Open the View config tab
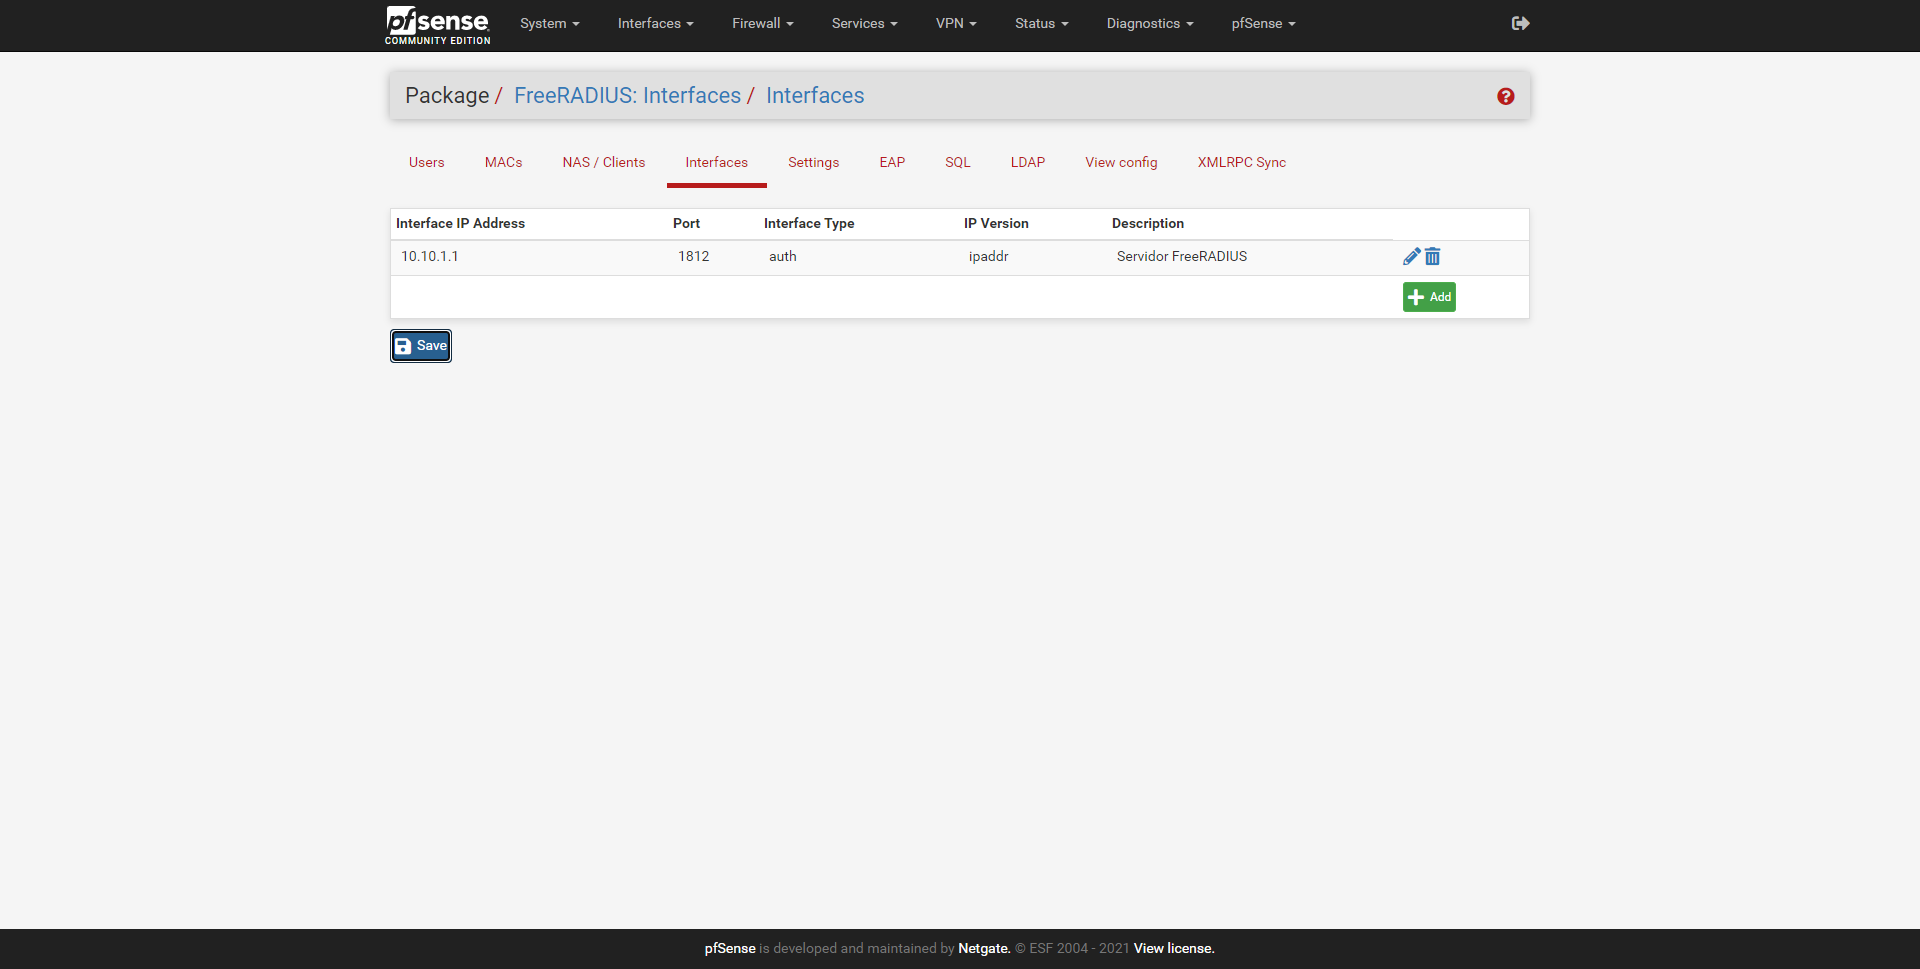 1122,162
